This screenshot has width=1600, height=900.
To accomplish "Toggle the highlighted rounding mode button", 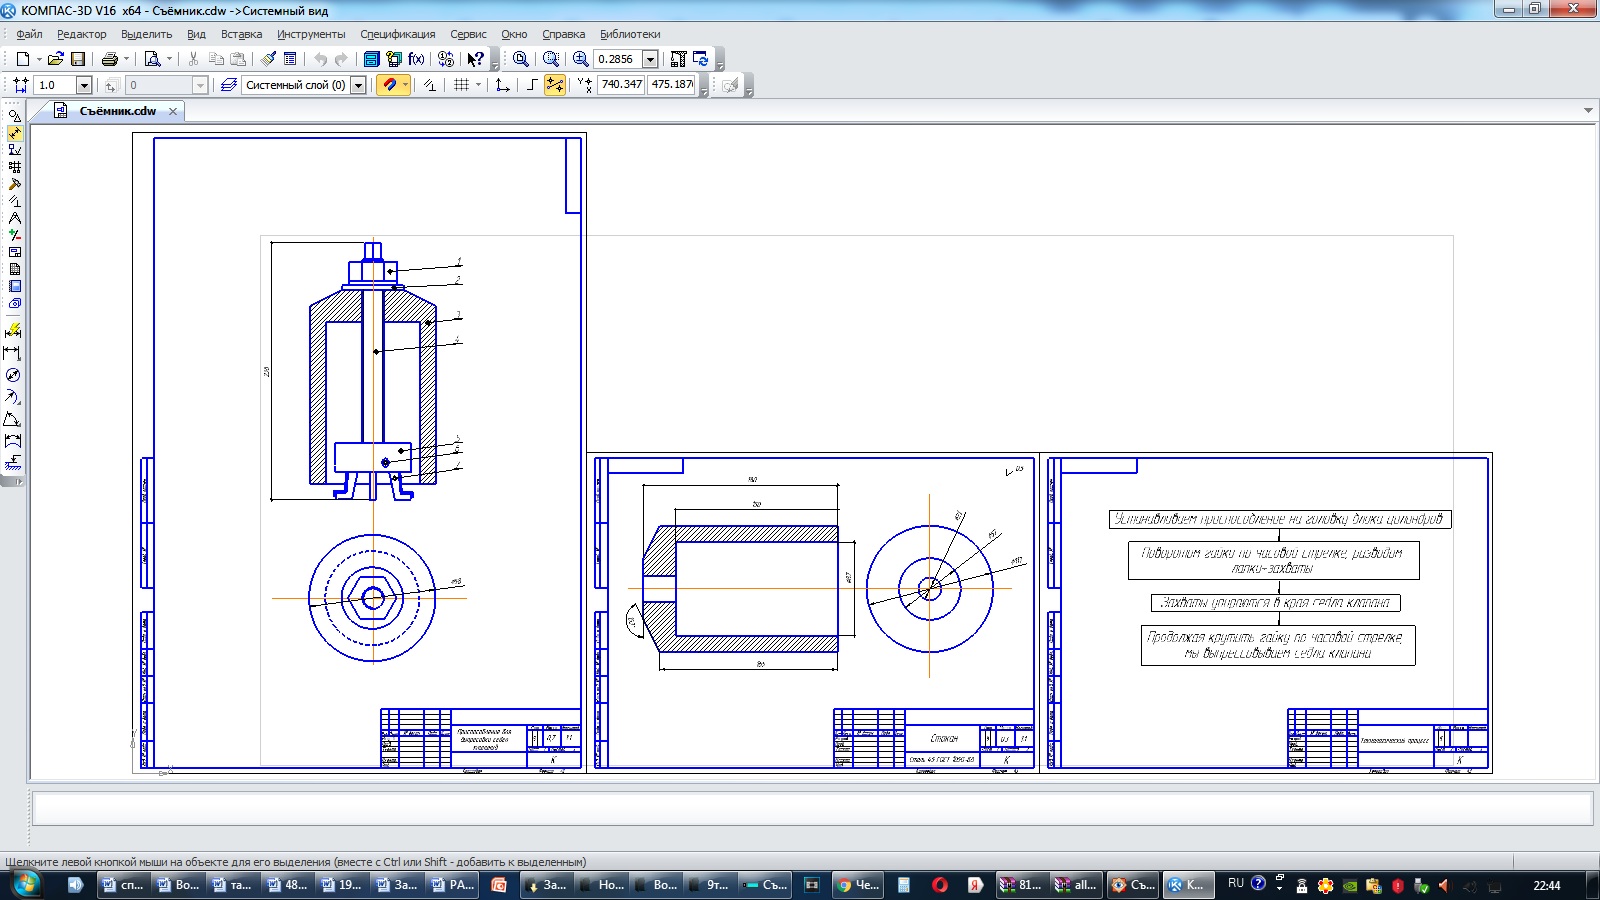I will click(555, 85).
